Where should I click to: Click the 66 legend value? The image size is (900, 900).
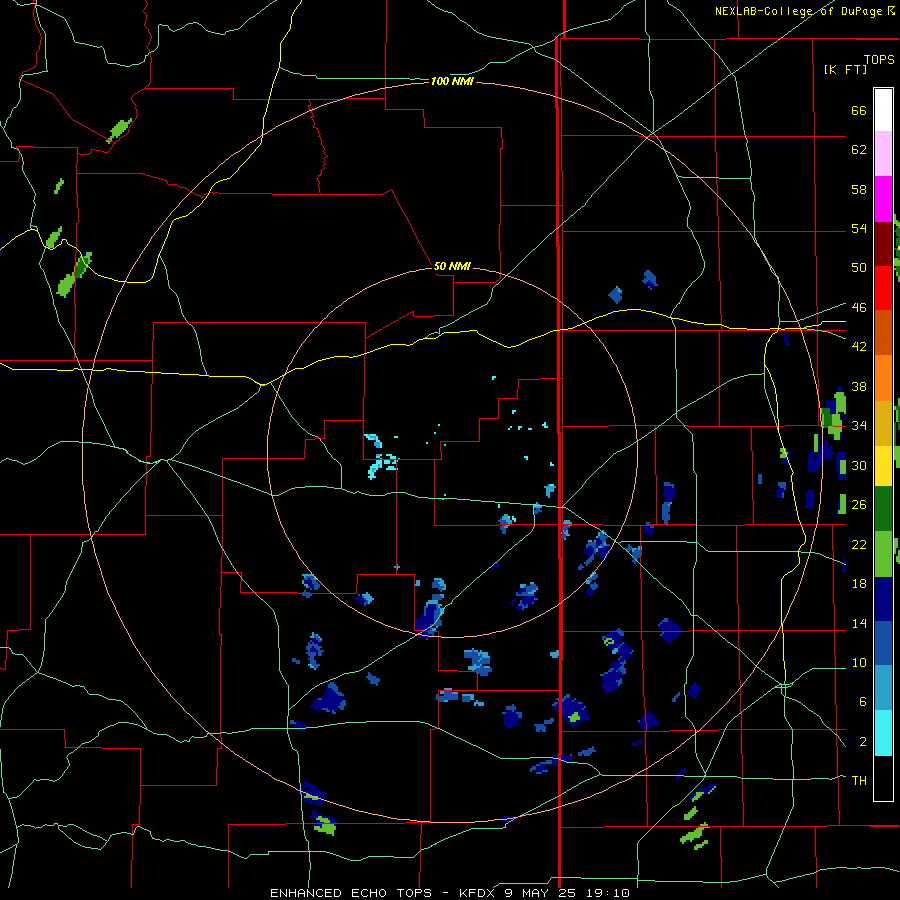click(859, 110)
